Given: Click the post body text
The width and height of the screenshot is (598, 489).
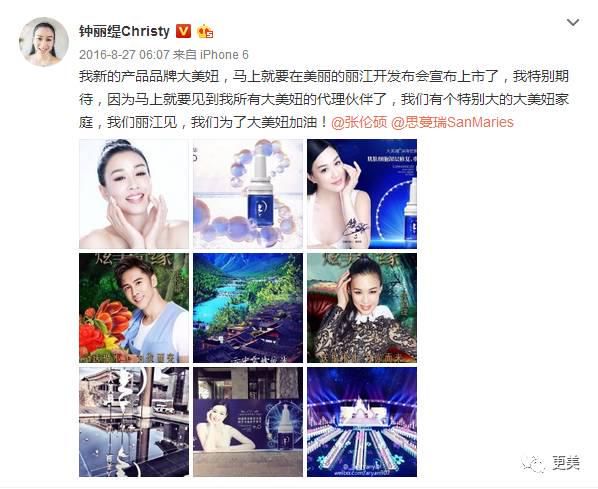Looking at the screenshot, I should click(x=324, y=99).
